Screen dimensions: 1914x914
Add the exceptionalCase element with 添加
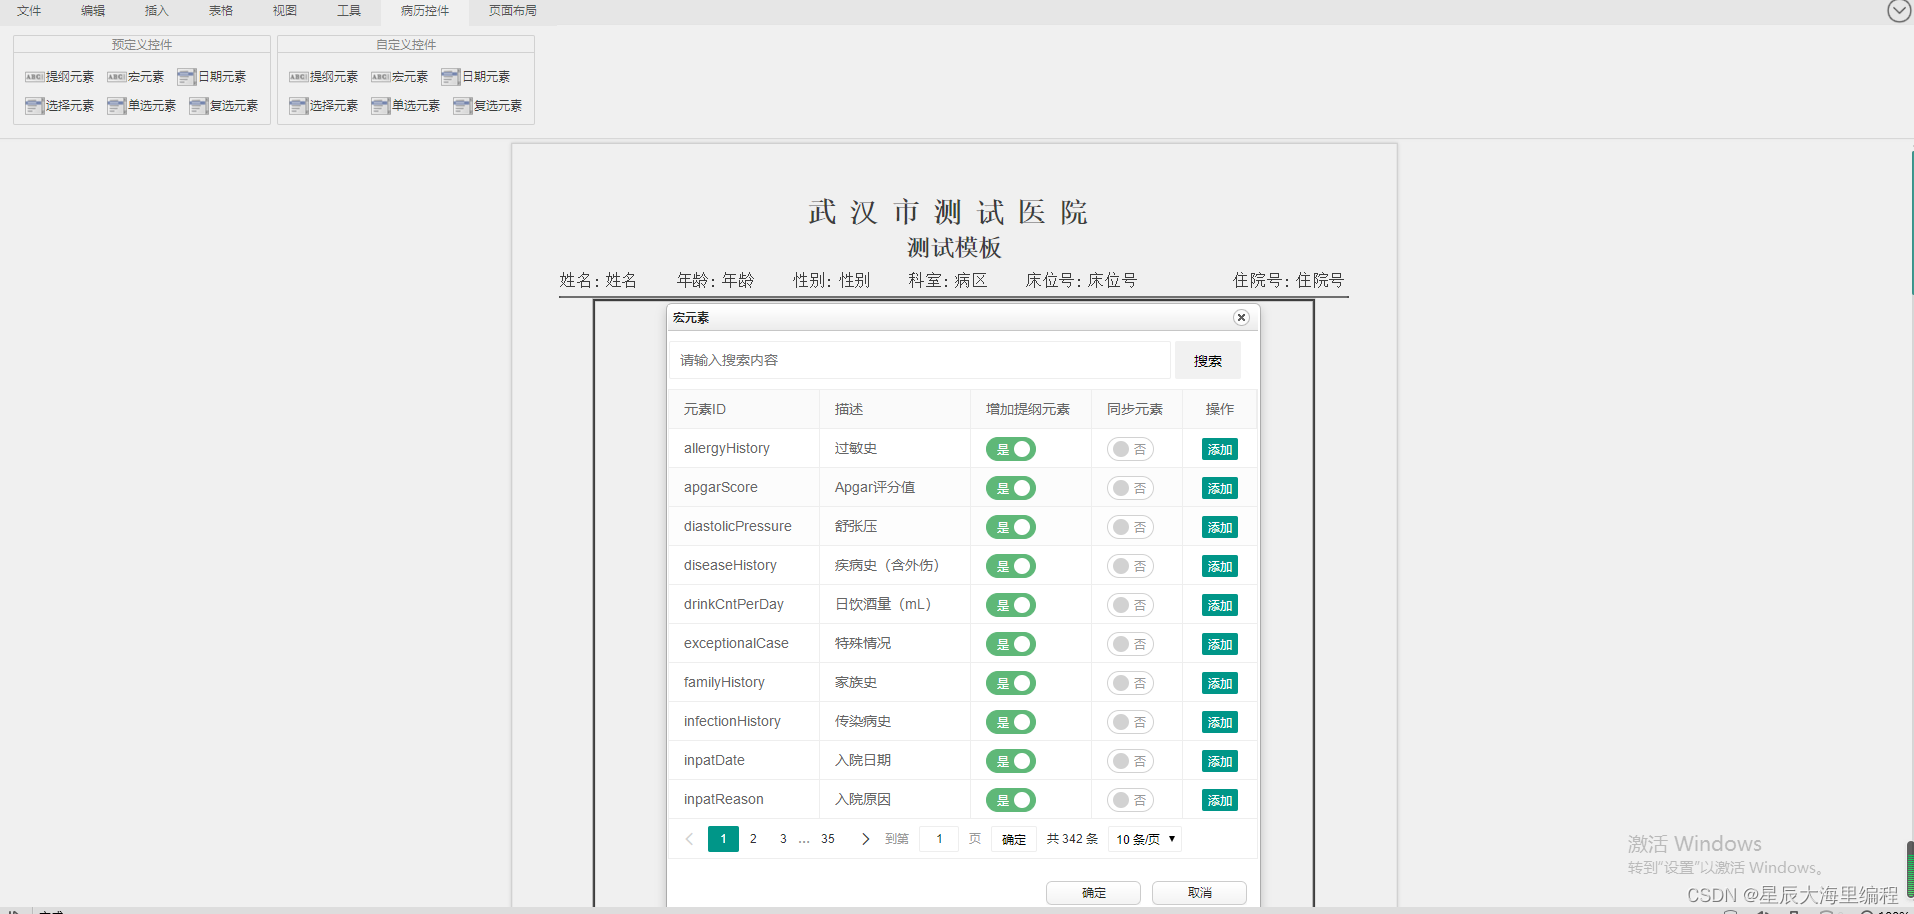[1220, 644]
